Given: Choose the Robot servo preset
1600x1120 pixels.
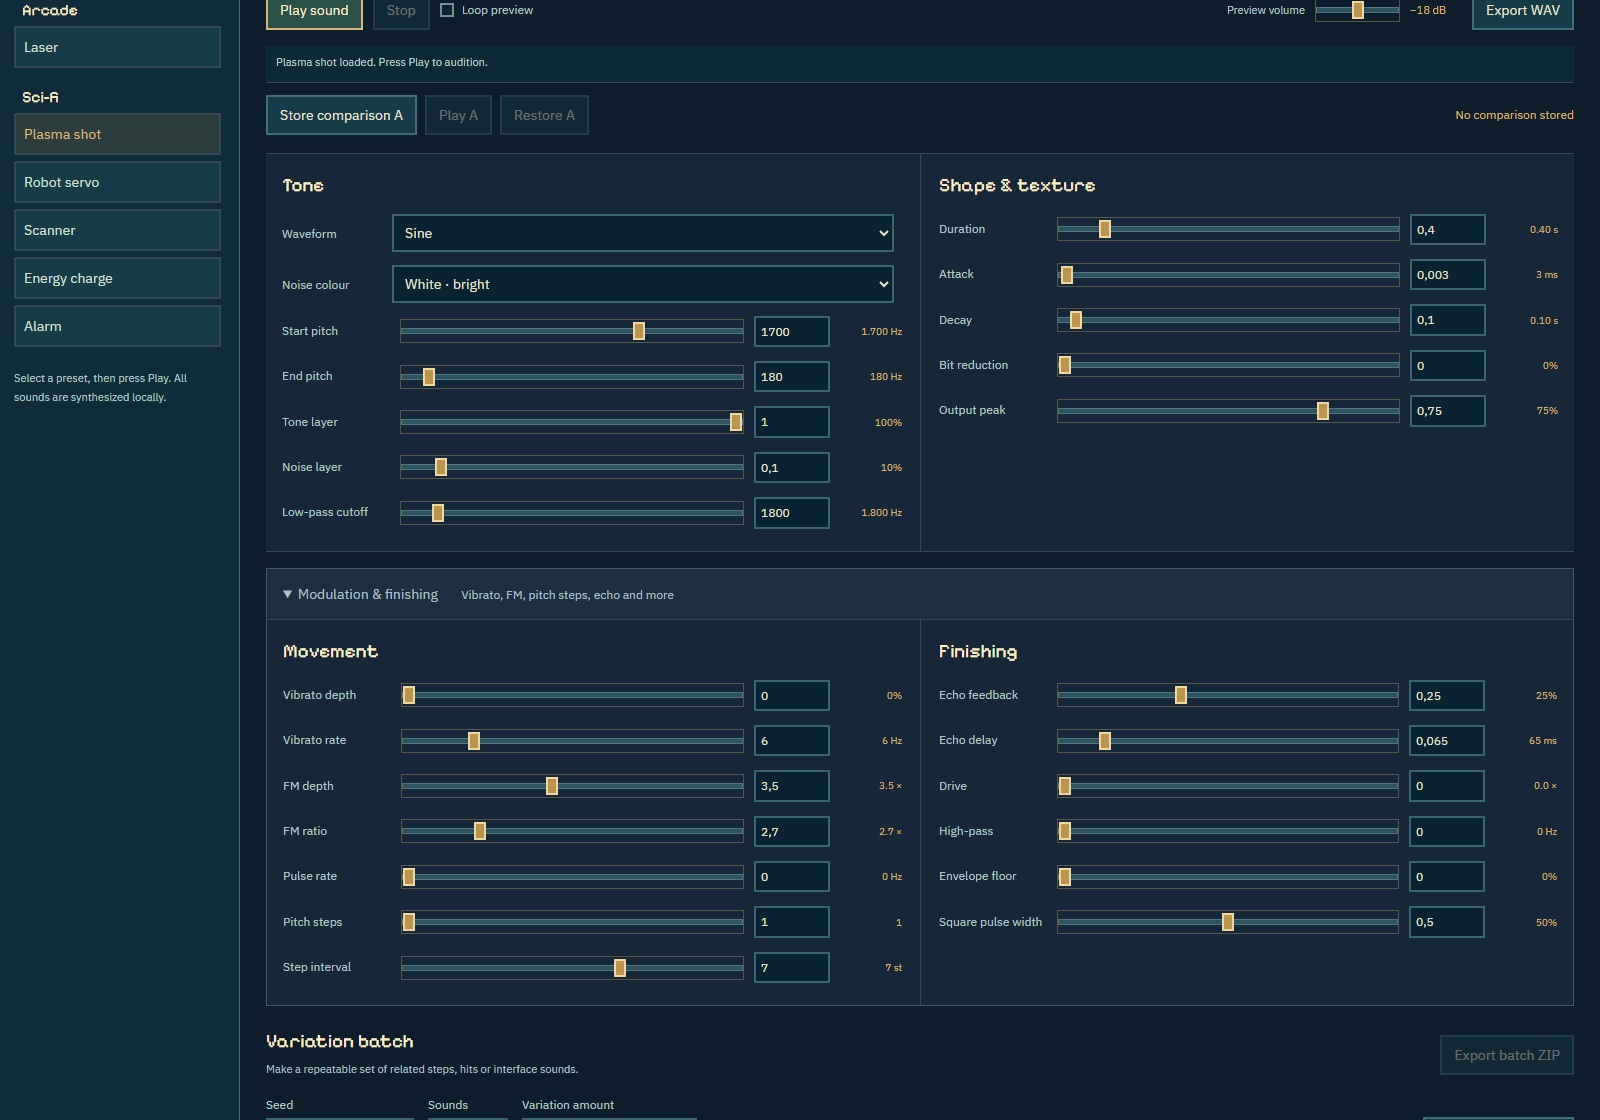Looking at the screenshot, I should pyautogui.click(x=117, y=182).
